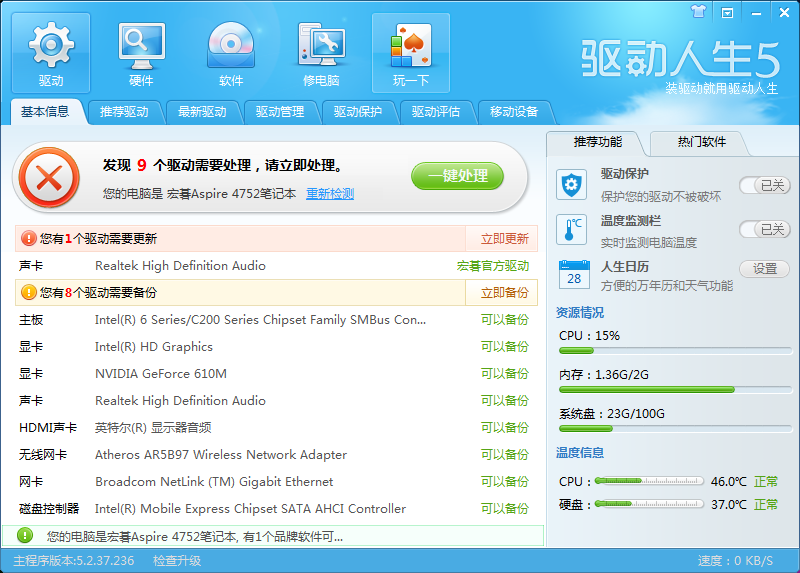The image size is (800, 573).
Task: Click the 内存 usage progress bar
Action: point(675,389)
